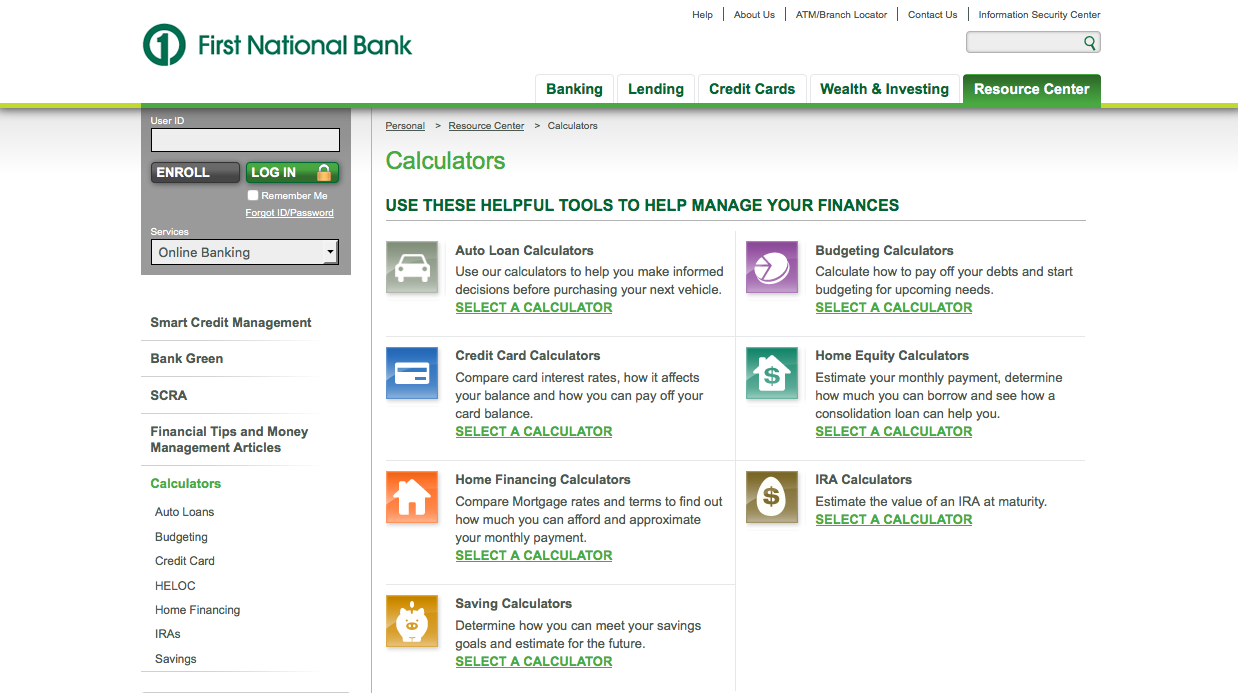Select a calculator under Budgeting Calculators
Viewport: 1238px width, 693px height.
(894, 308)
